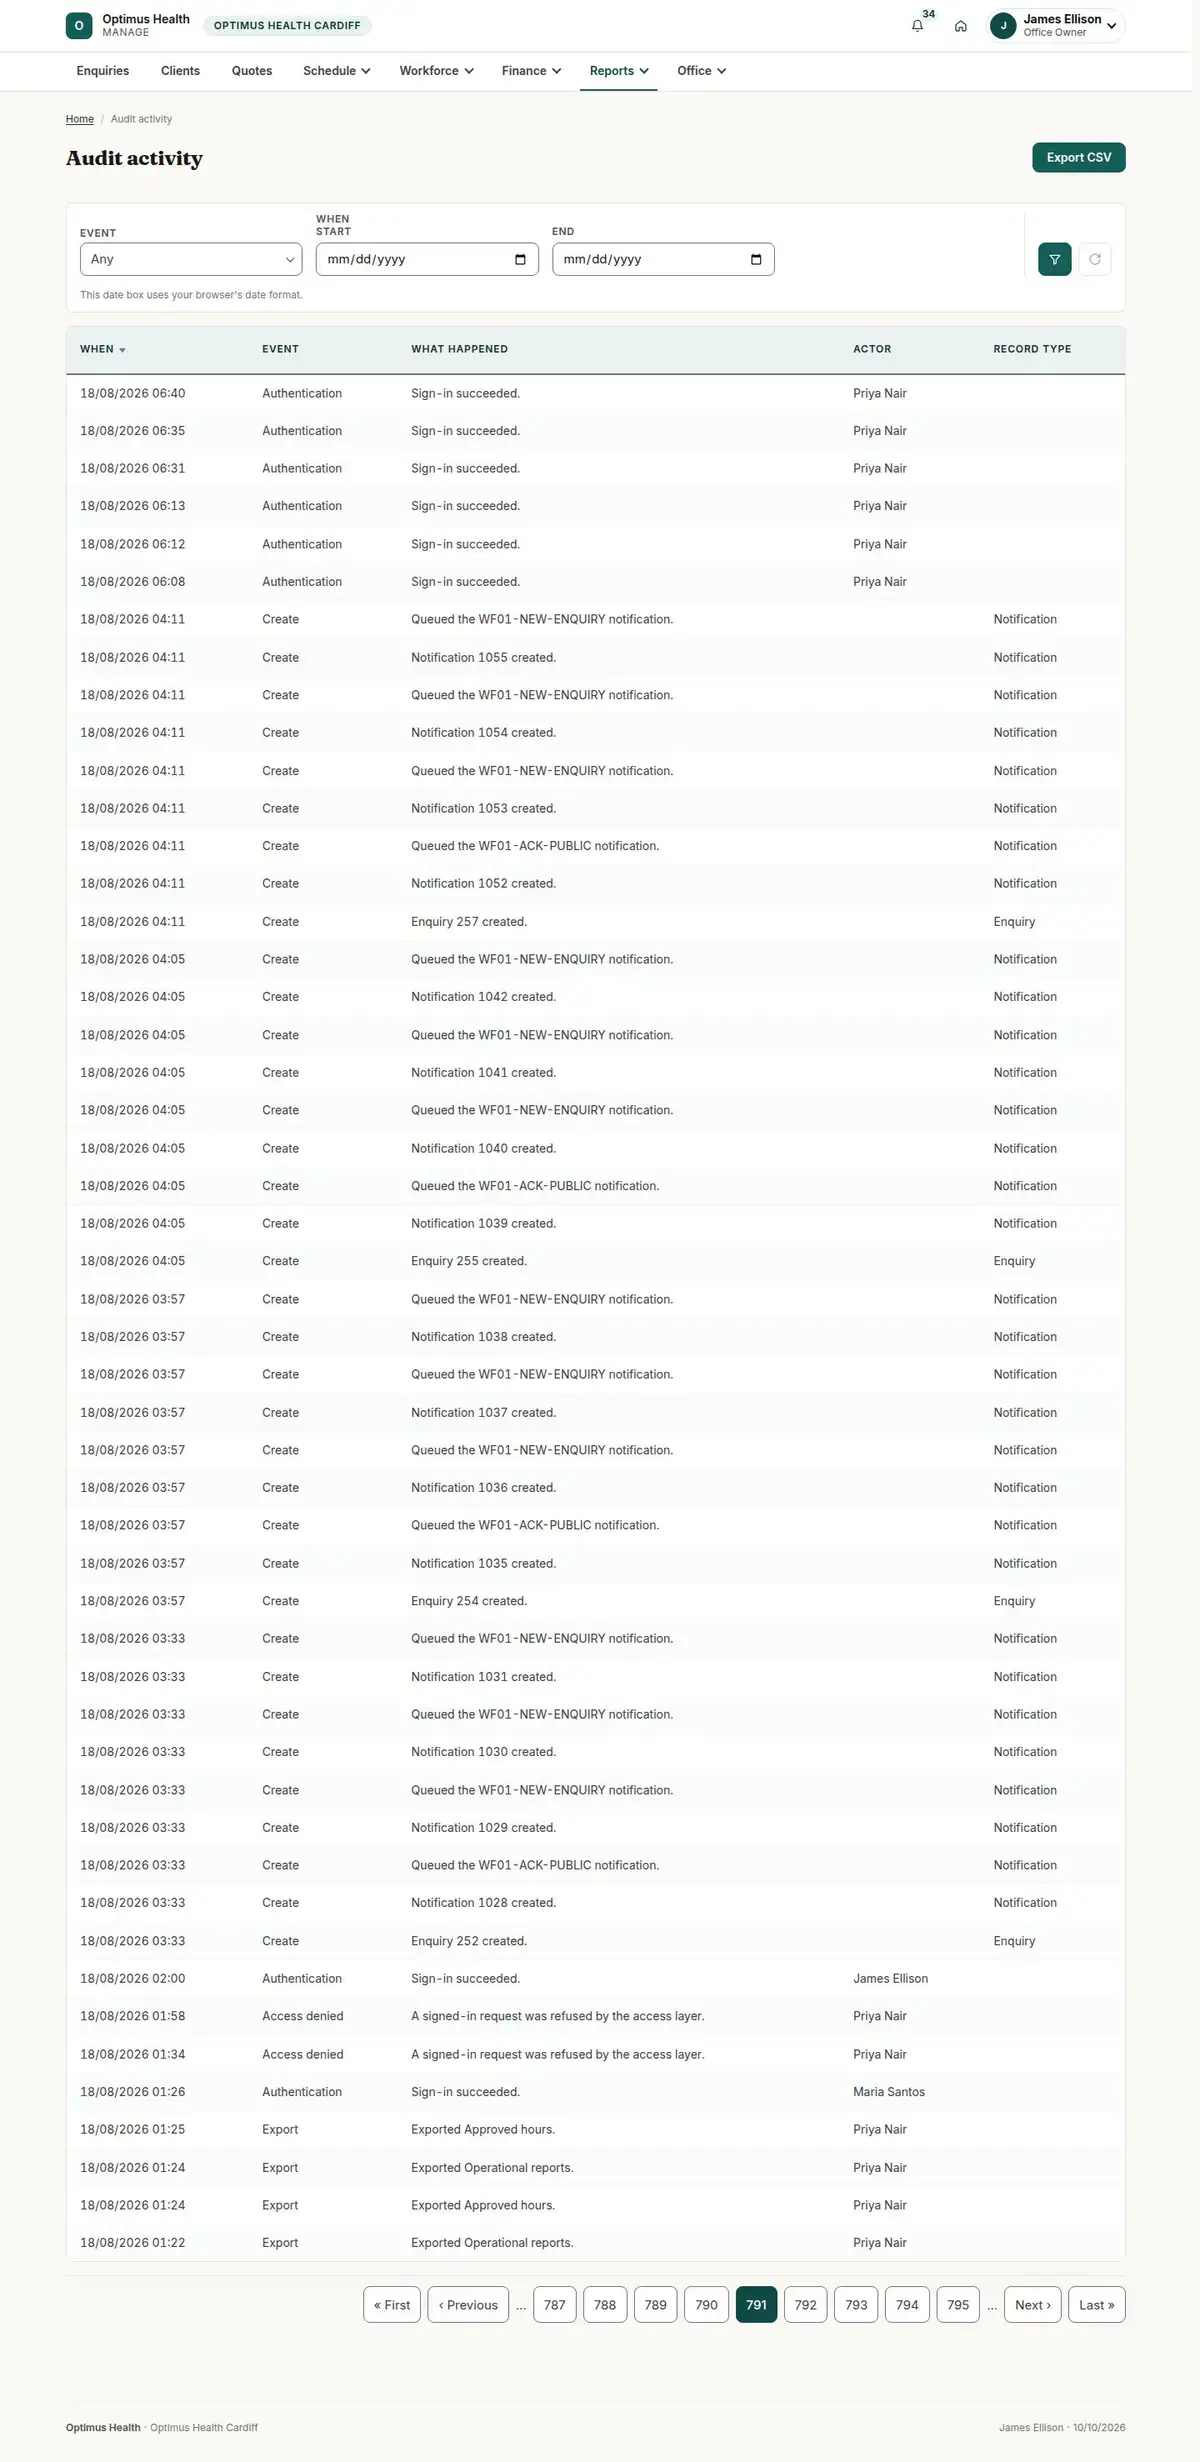This screenshot has width=1200, height=2462.
Task: Open the end date calendar picker
Action: click(x=756, y=260)
